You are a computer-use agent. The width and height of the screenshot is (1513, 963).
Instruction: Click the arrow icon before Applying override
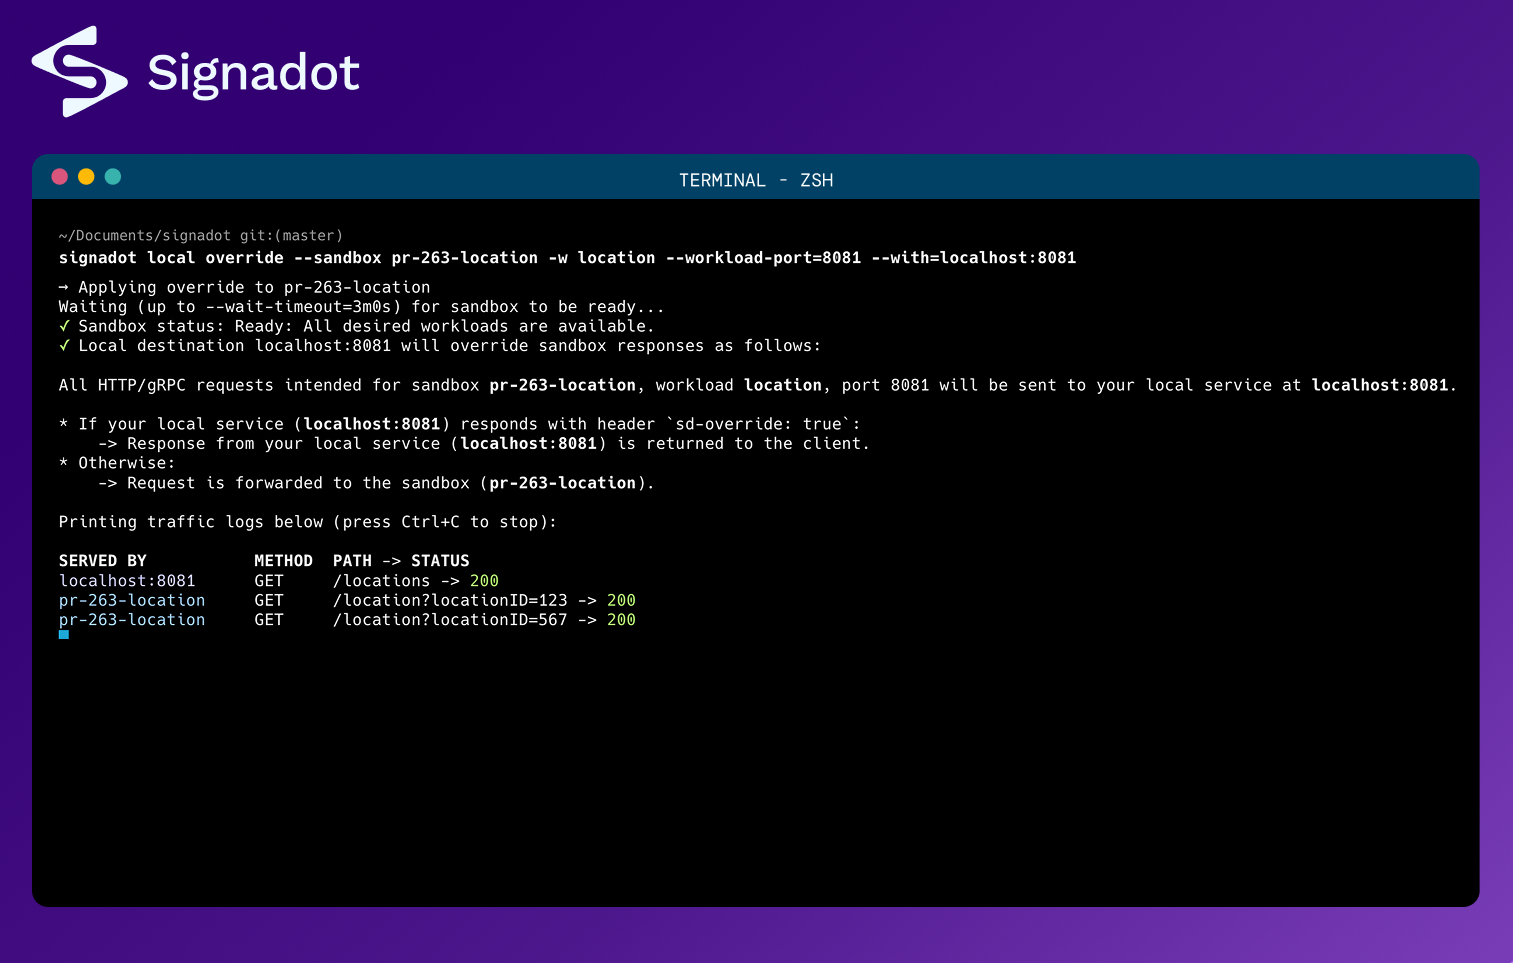(64, 287)
